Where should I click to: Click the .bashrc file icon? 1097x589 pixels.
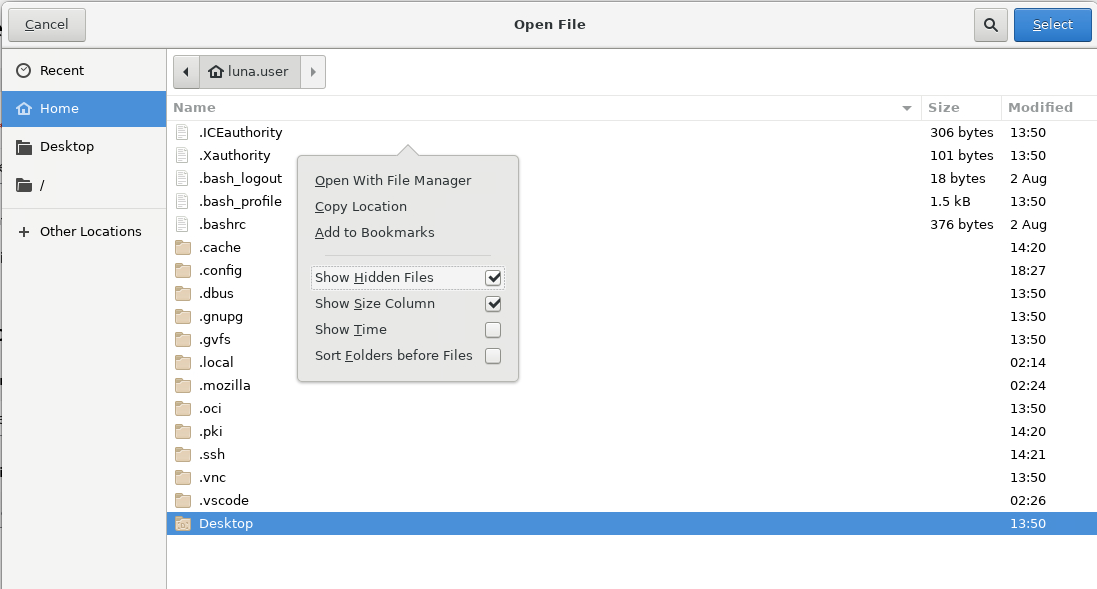point(182,225)
